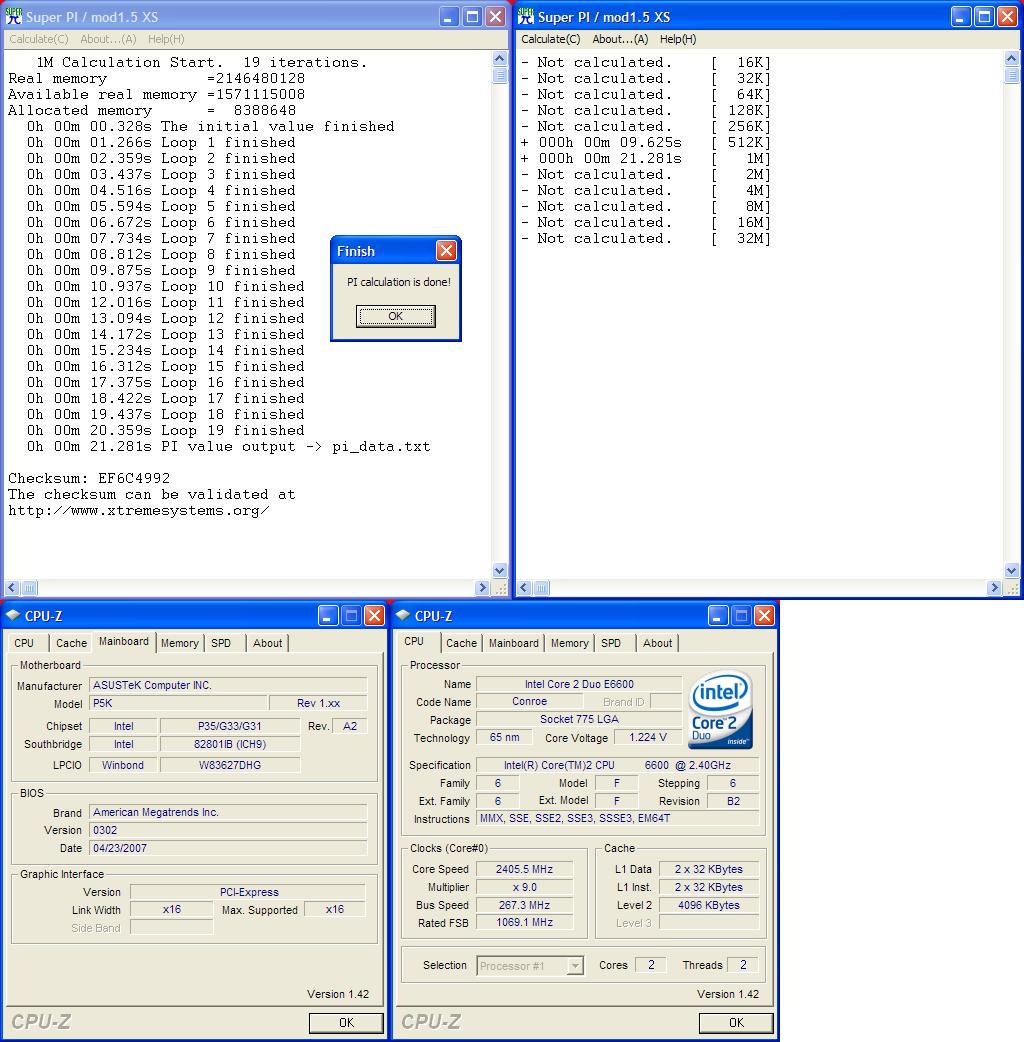Click scroll-left arrow in right Super PI window
Image resolution: width=1024 pixels, height=1042 pixels.
(x=524, y=587)
